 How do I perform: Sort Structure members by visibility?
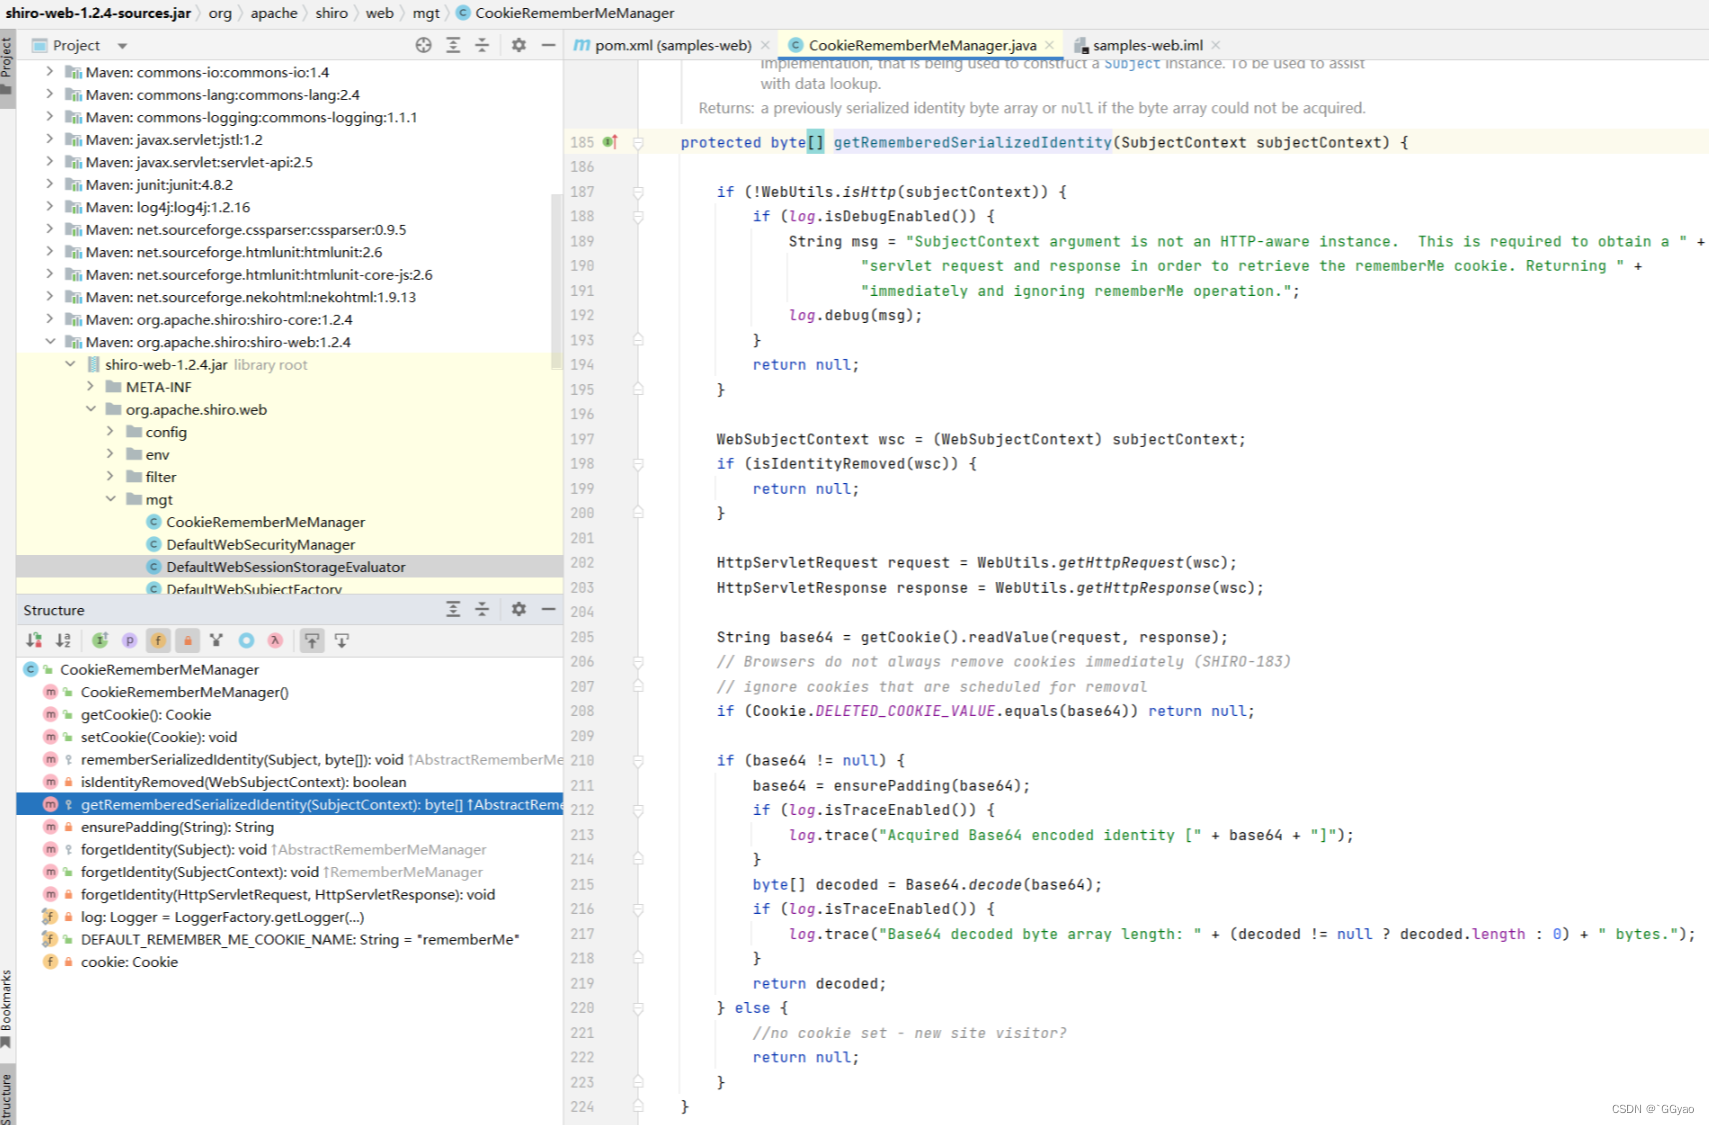coord(34,640)
